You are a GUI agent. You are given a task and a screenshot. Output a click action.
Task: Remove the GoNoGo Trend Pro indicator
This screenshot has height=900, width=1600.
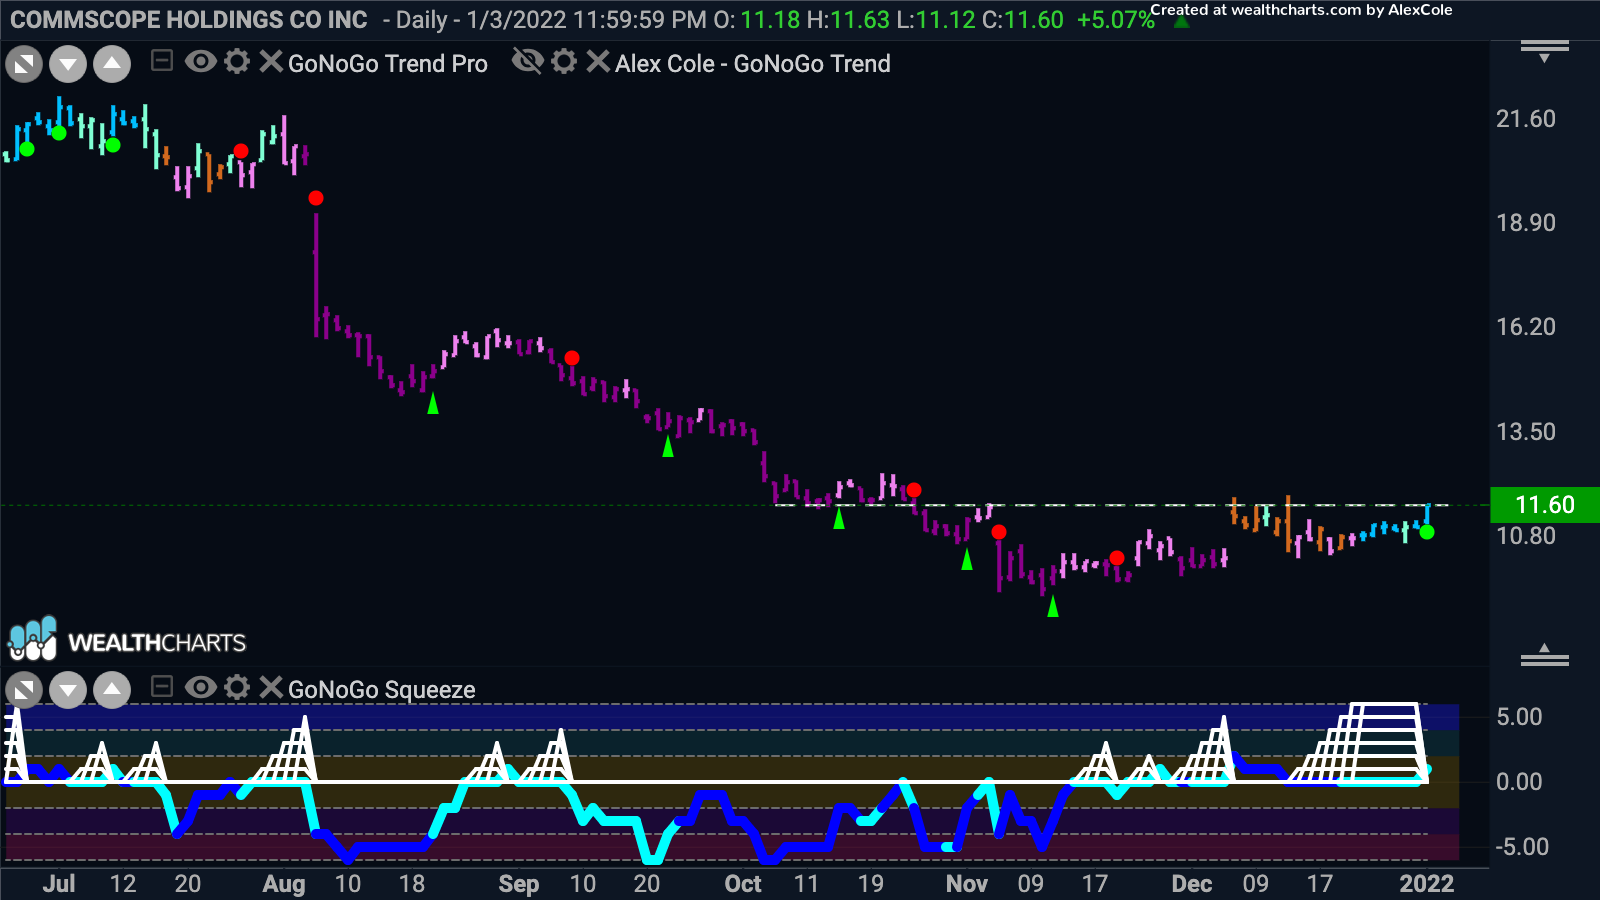(x=270, y=62)
